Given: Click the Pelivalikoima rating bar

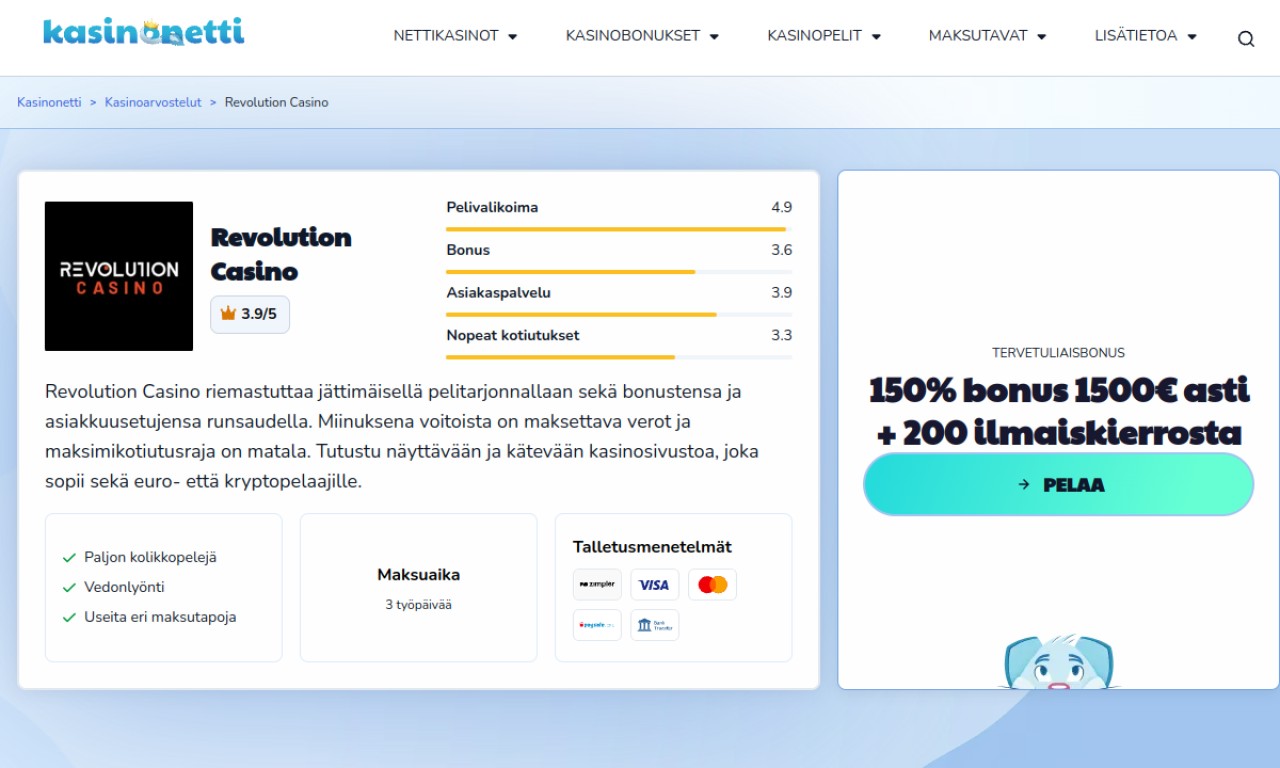Looking at the screenshot, I should (619, 229).
